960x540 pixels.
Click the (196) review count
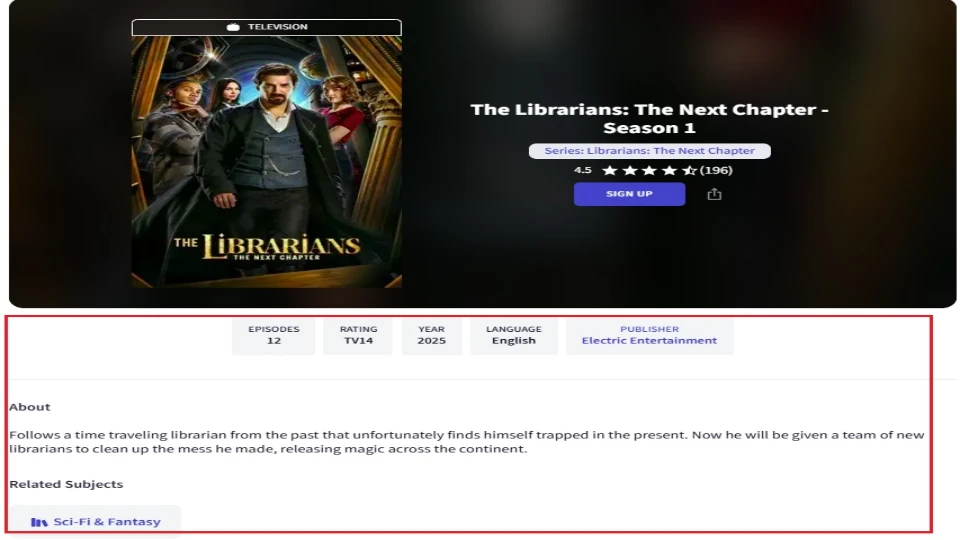[x=716, y=170]
